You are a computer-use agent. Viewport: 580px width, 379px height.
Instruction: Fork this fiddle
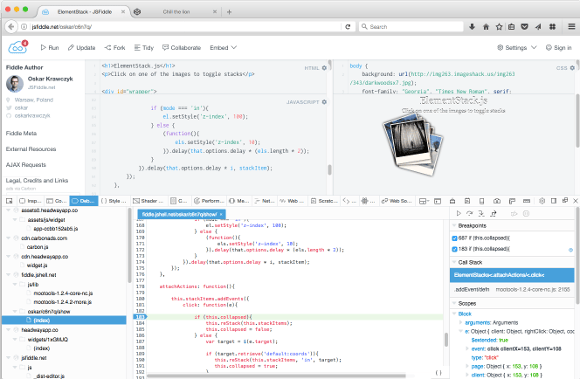[115, 48]
